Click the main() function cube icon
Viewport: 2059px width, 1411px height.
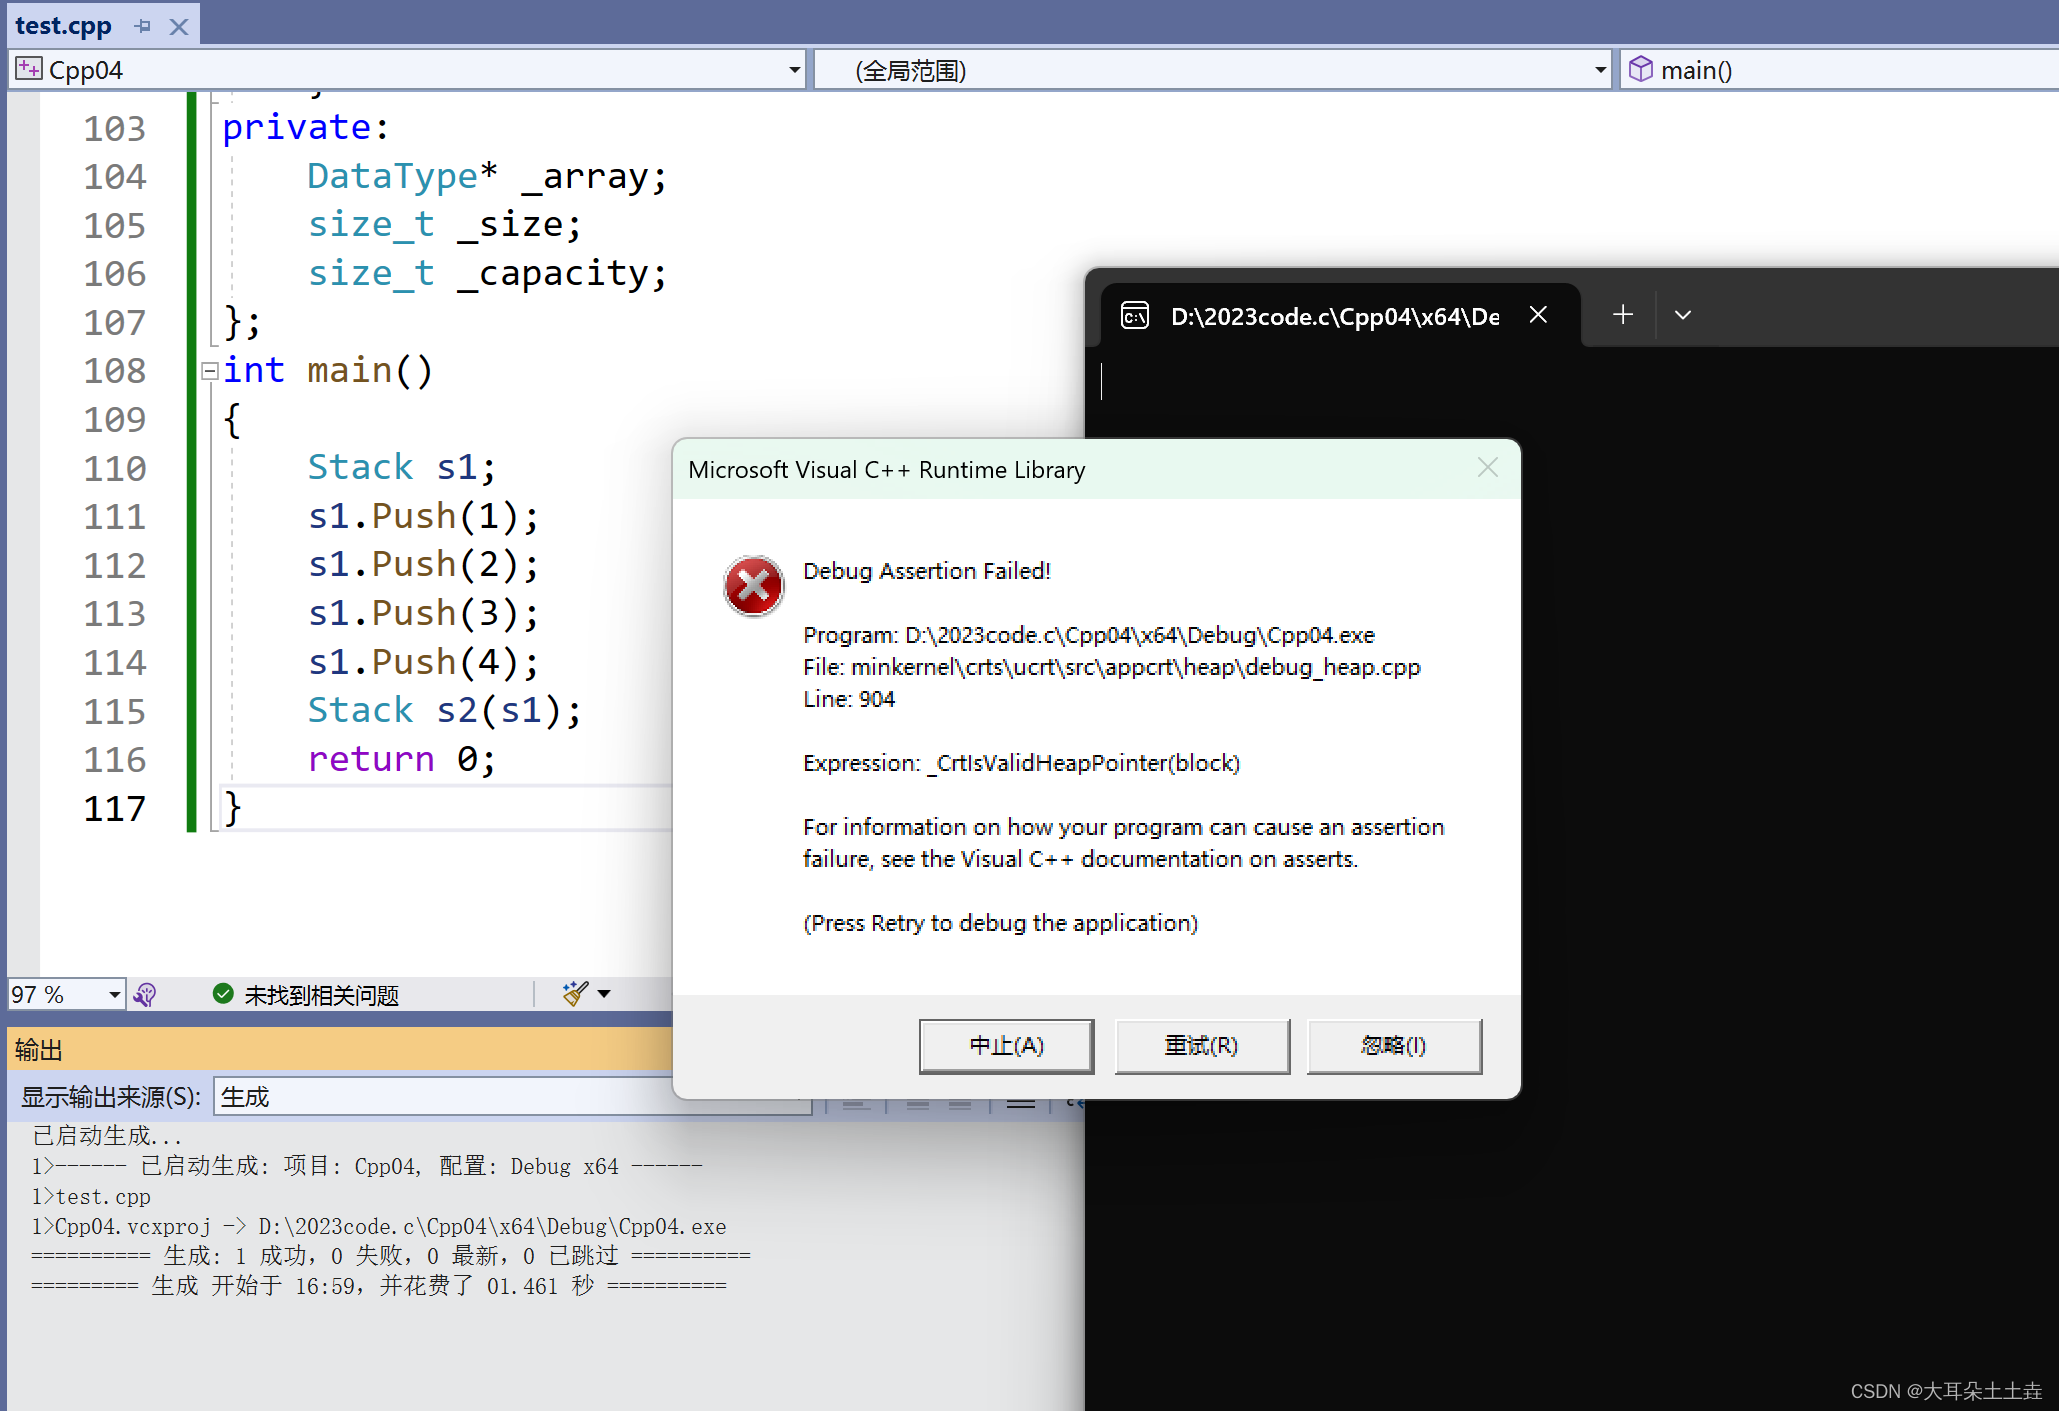point(1641,69)
